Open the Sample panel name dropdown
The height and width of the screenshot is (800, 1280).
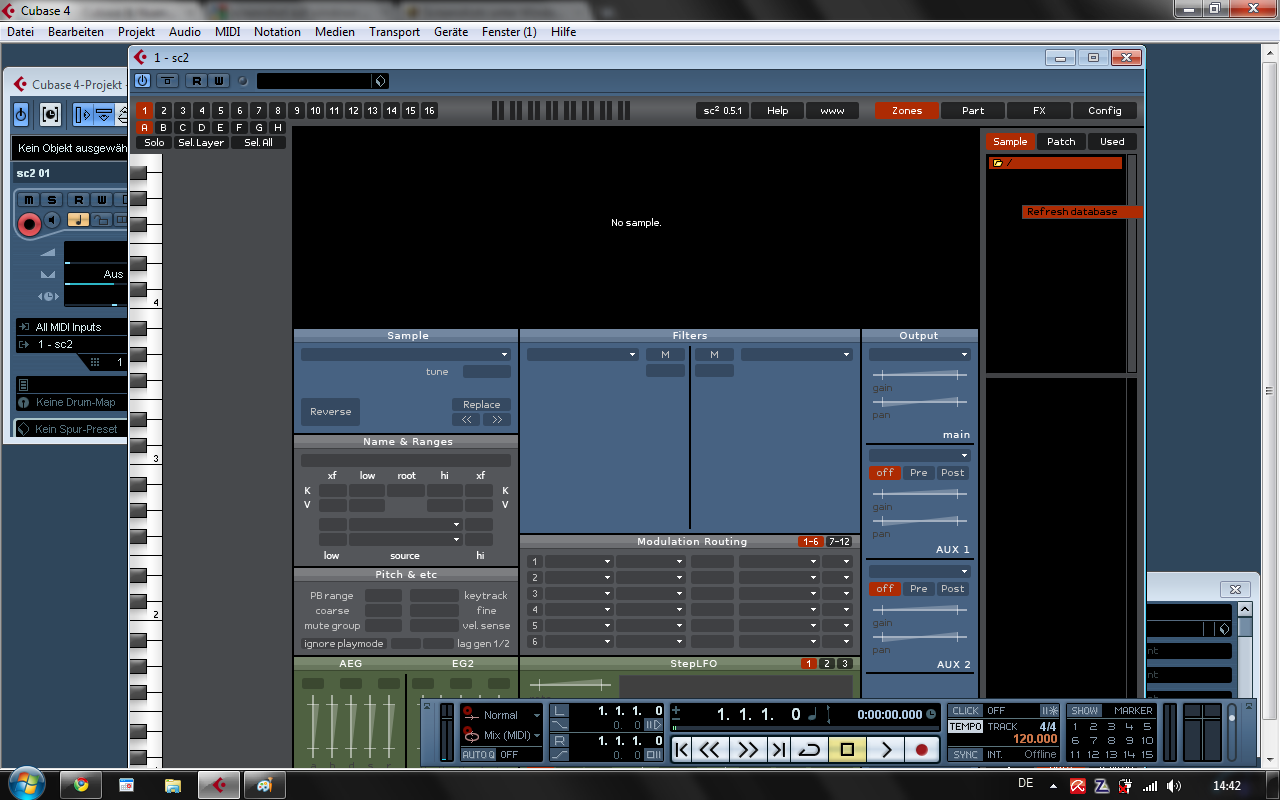406,354
